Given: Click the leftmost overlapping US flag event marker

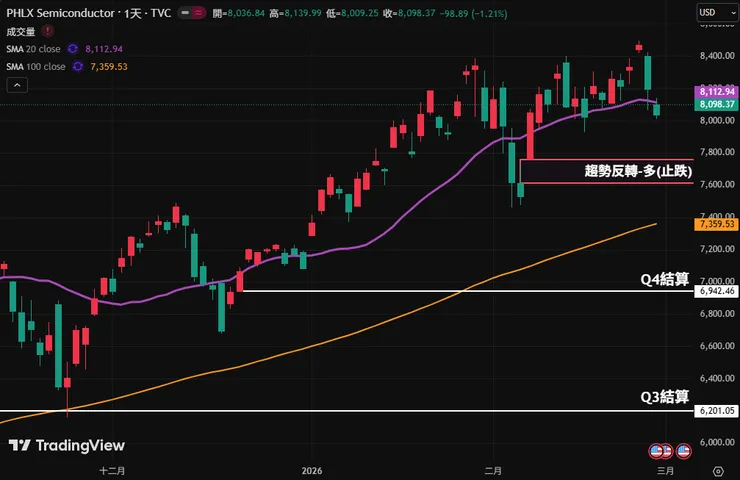Looking at the screenshot, I should pyautogui.click(x=656, y=451).
